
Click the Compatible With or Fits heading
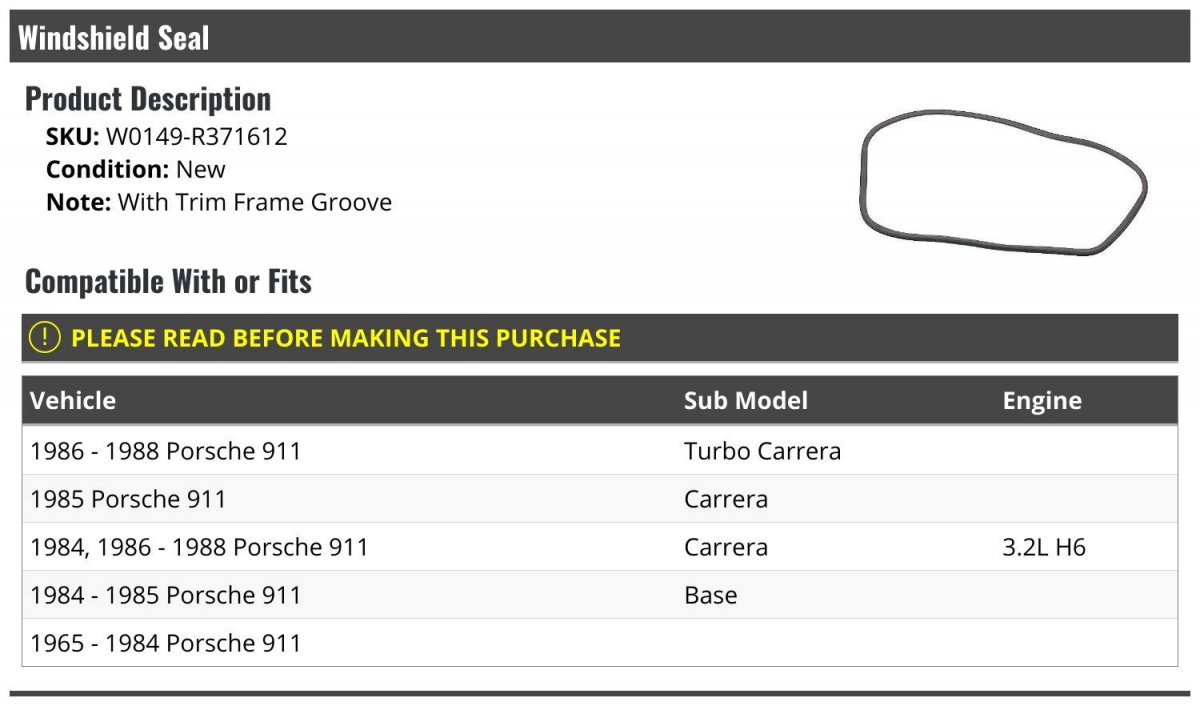168,281
